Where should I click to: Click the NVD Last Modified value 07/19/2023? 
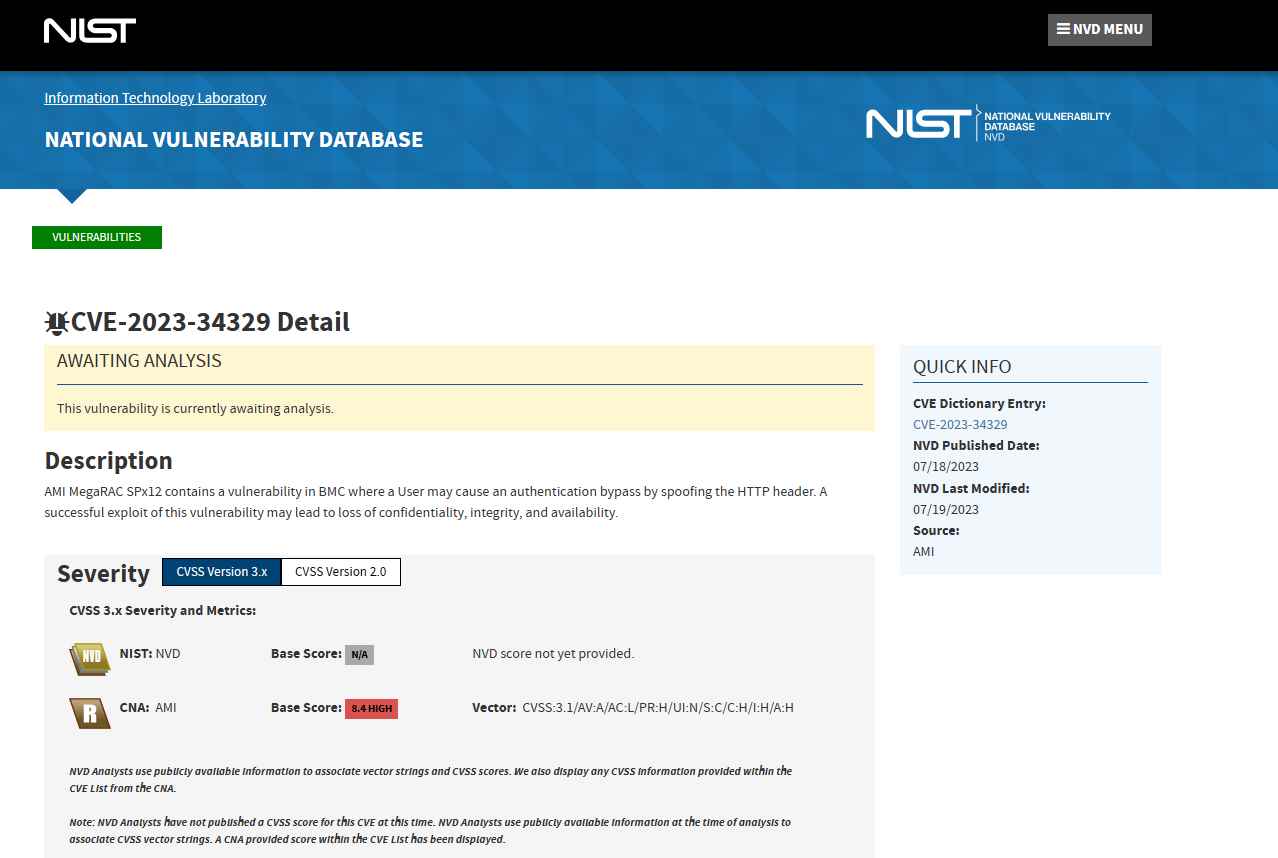946,510
